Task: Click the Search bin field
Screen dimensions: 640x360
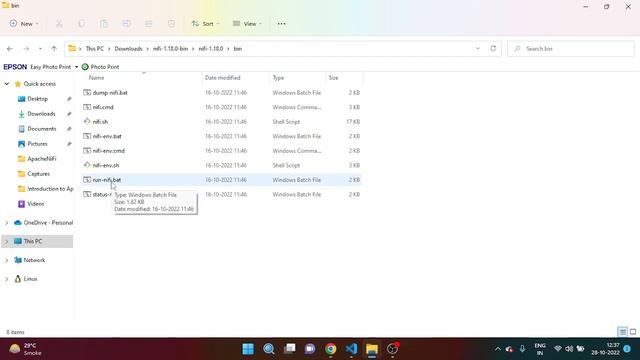Action: pyautogui.click(x=571, y=49)
